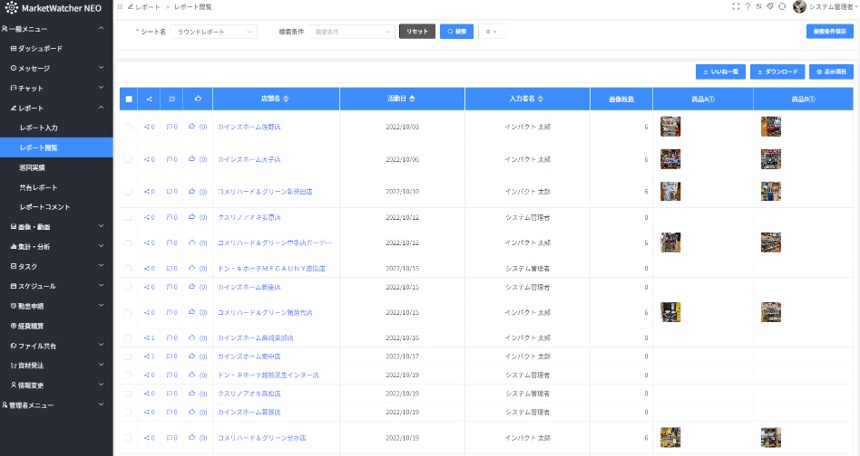Sort by 入力者名 column sort arrows
The image size is (860, 456).
tap(540, 99)
